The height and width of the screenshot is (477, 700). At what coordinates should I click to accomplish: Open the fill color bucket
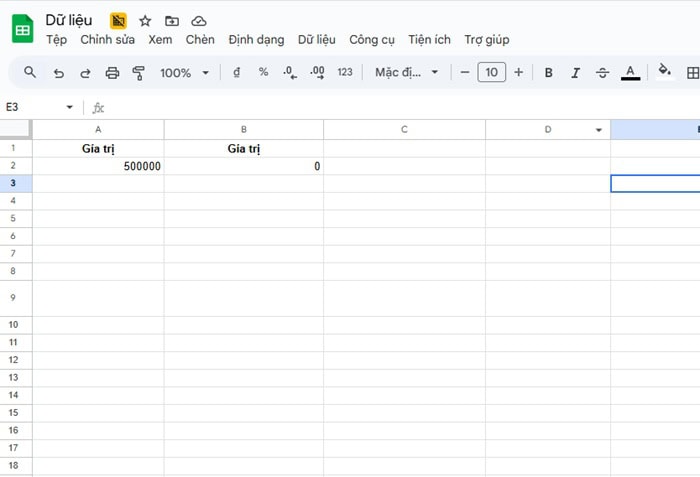pyautogui.click(x=665, y=72)
